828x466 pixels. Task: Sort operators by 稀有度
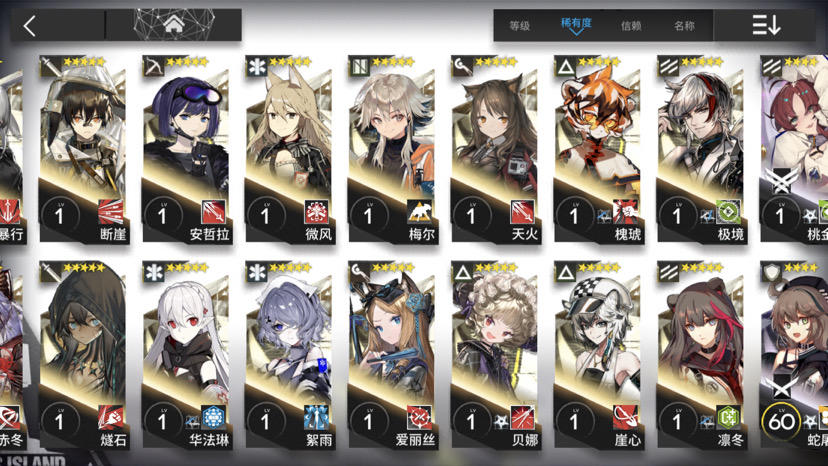(576, 24)
